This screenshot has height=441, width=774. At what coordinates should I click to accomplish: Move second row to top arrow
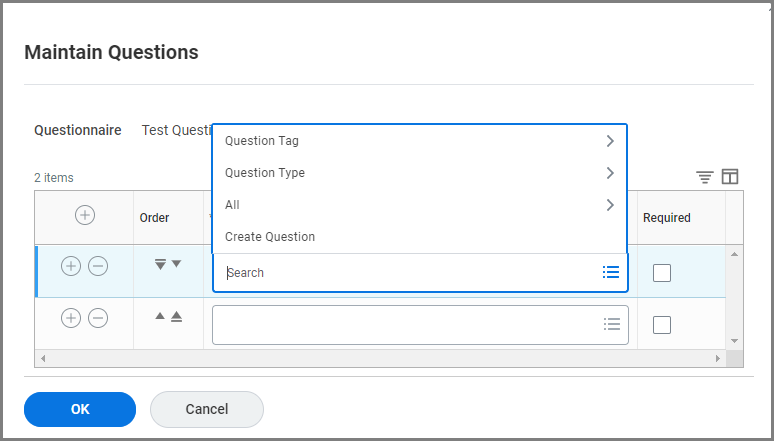pyautogui.click(x=176, y=317)
